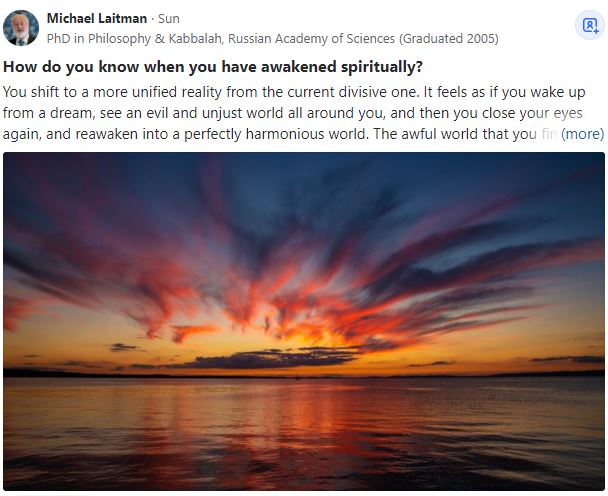Open the spiritual awakening question title
The image size is (608, 496).
[x=213, y=67]
